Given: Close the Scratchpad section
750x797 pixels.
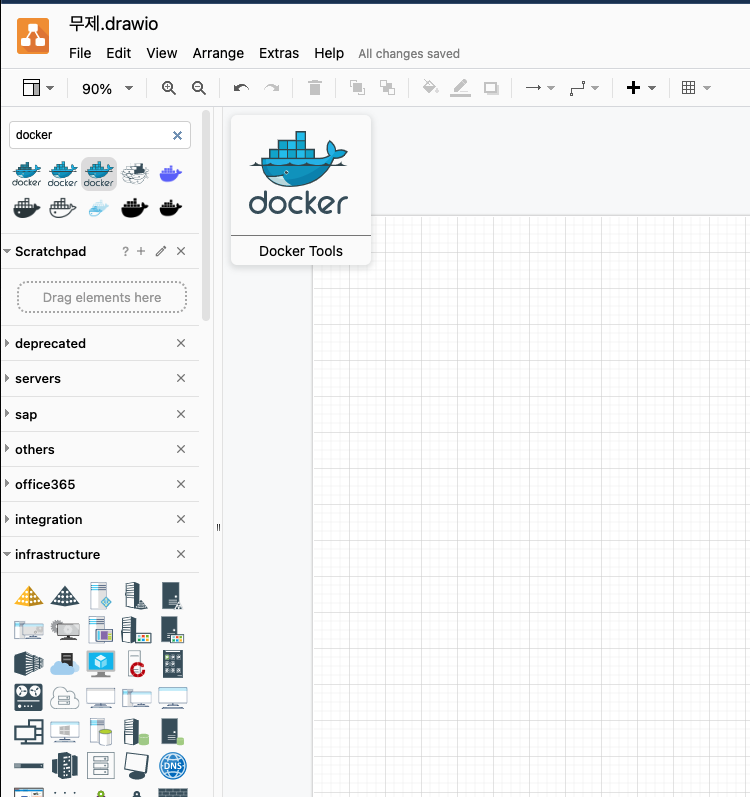Looking at the screenshot, I should (181, 251).
